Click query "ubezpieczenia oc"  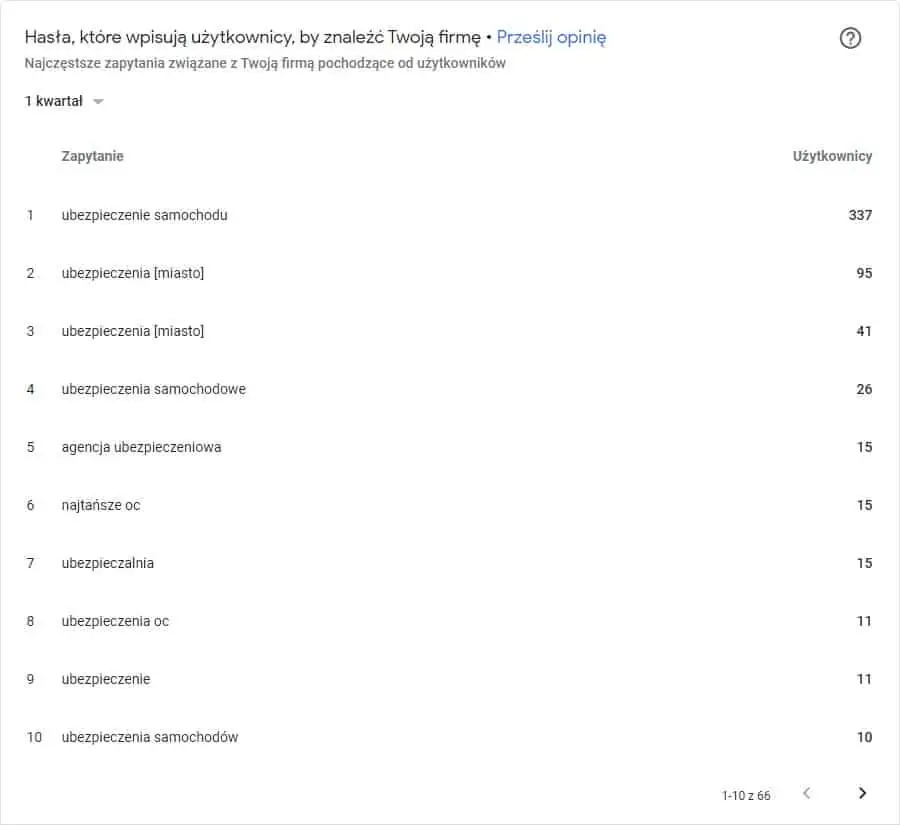tap(115, 621)
